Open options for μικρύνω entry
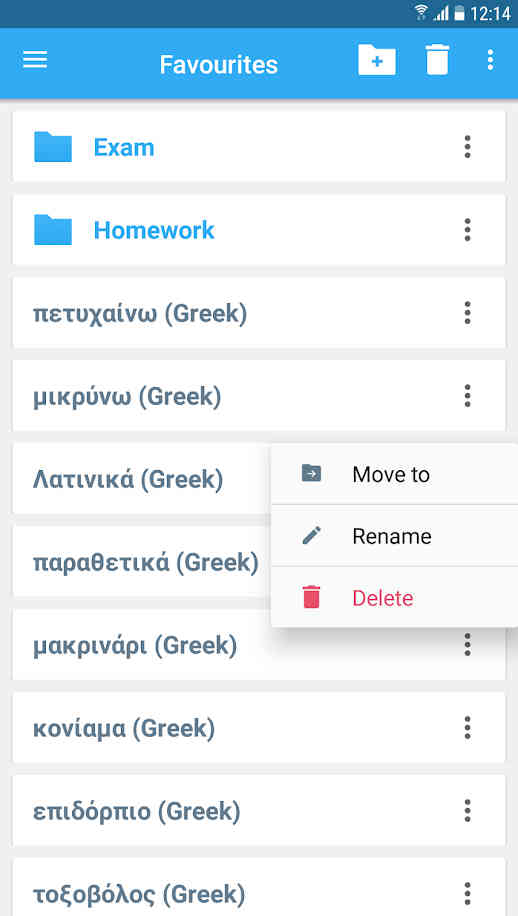Screen dimensions: 518x916 click(x=467, y=396)
